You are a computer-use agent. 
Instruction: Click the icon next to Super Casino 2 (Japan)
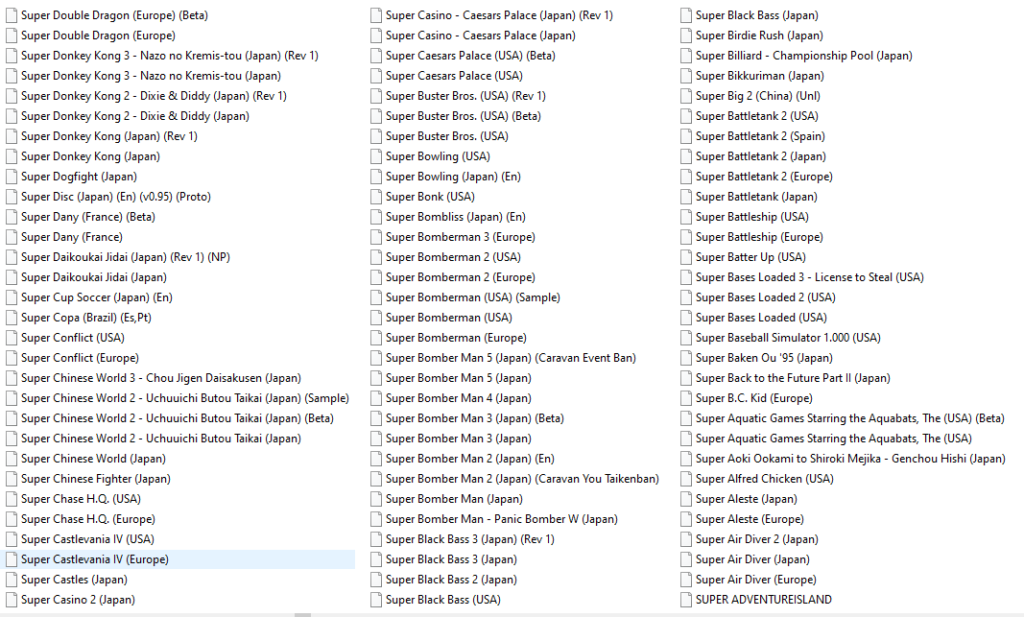(11, 600)
